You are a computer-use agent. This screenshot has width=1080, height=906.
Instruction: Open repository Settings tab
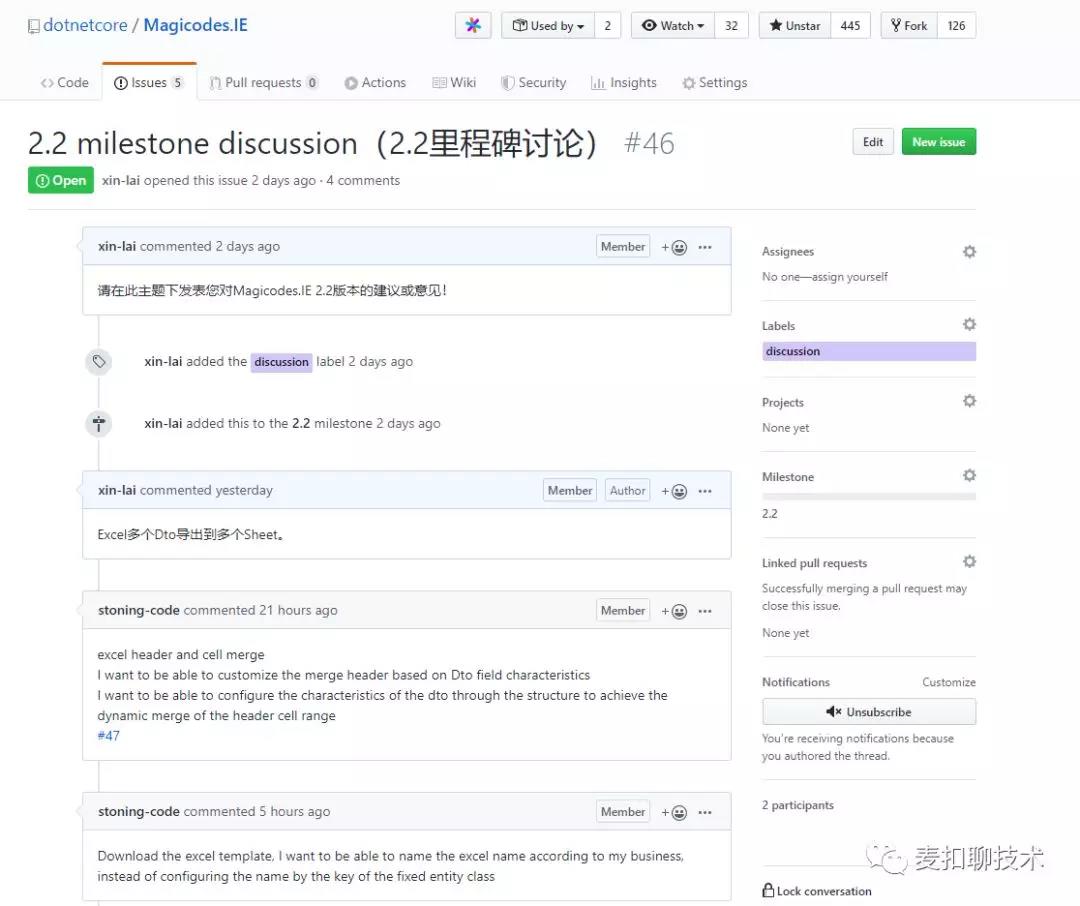[x=715, y=83]
